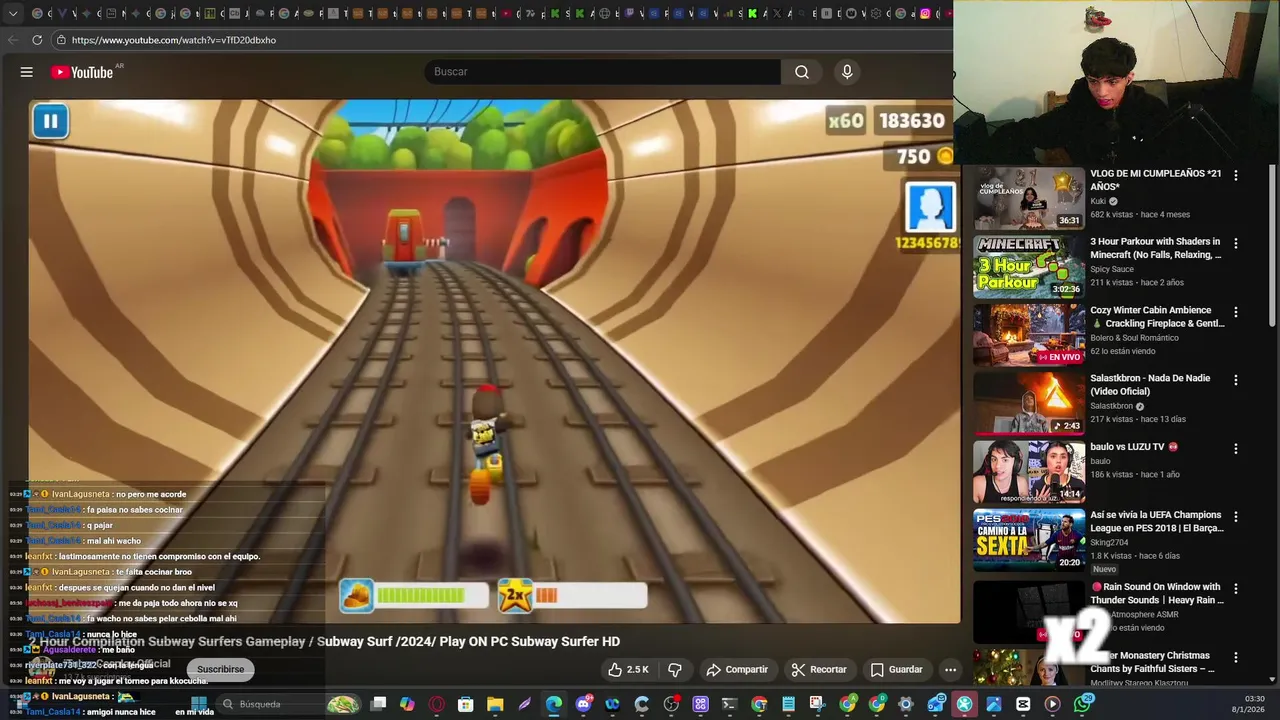
Task: Focus the Buscar search field
Action: [603, 72]
